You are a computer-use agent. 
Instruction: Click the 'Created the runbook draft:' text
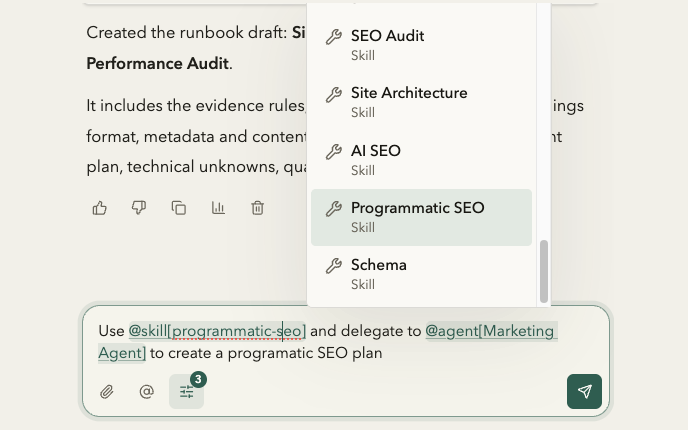pyautogui.click(x=186, y=33)
